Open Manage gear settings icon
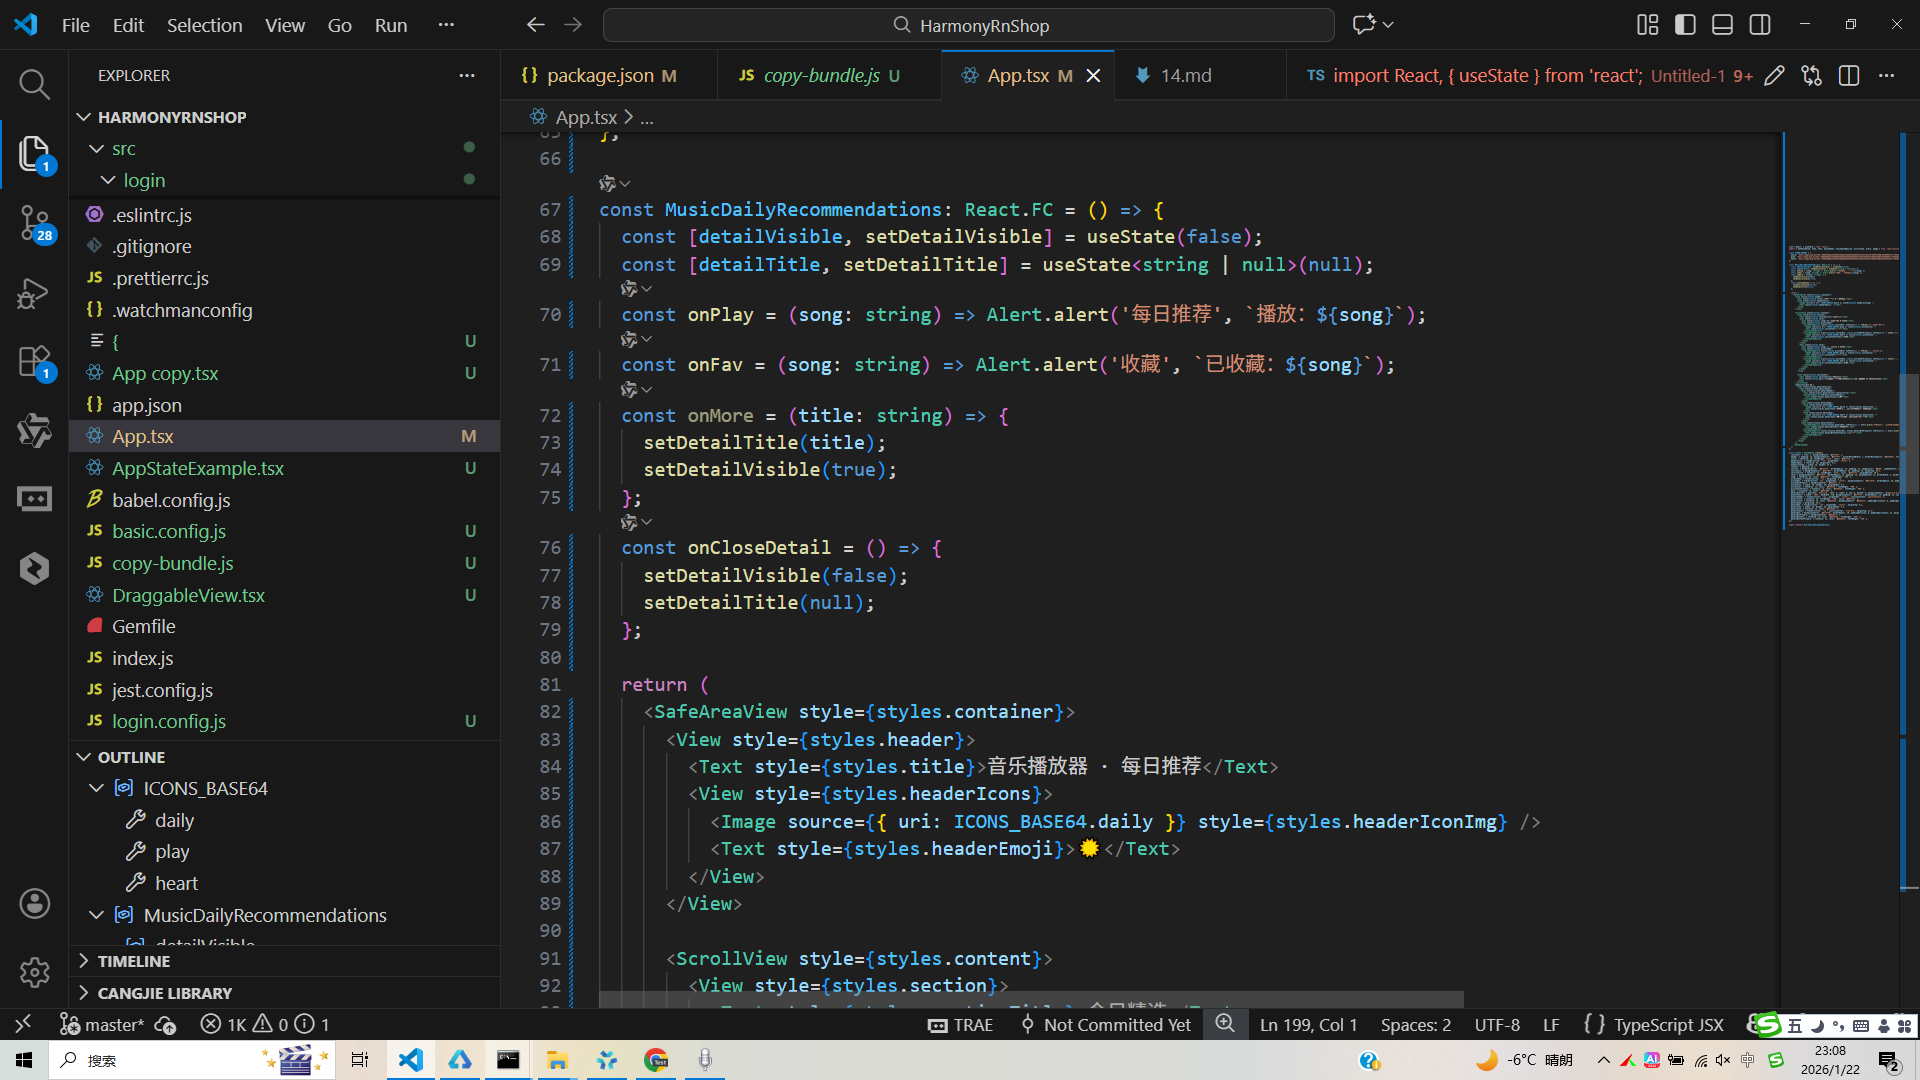1920x1080 pixels. 34,972
